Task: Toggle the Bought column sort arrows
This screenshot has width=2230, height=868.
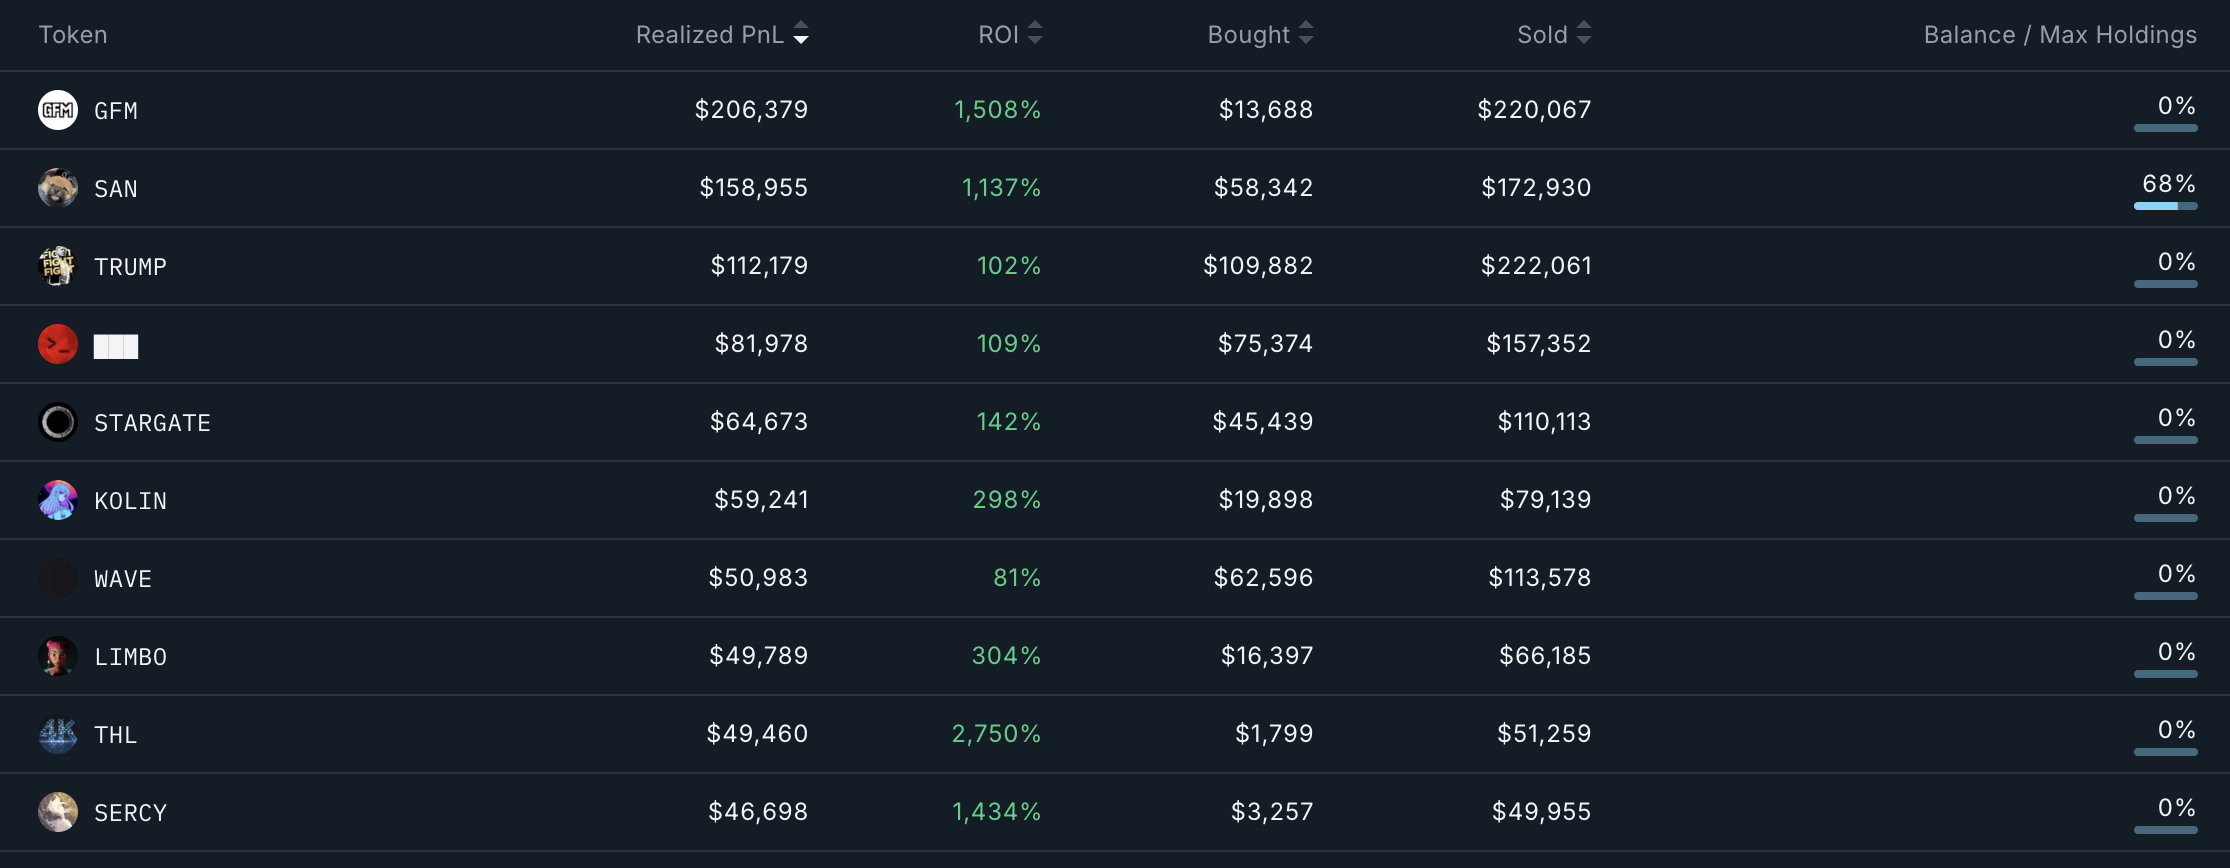Action: coord(1306,34)
